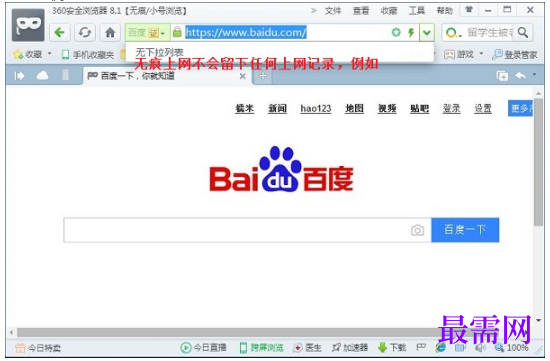
Task: Click the scrollbar up arrow
Action: pyautogui.click(x=538, y=93)
